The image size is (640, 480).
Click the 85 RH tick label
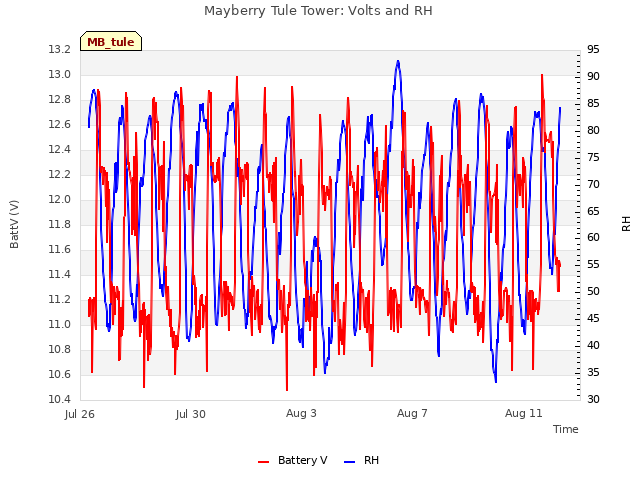click(593, 103)
